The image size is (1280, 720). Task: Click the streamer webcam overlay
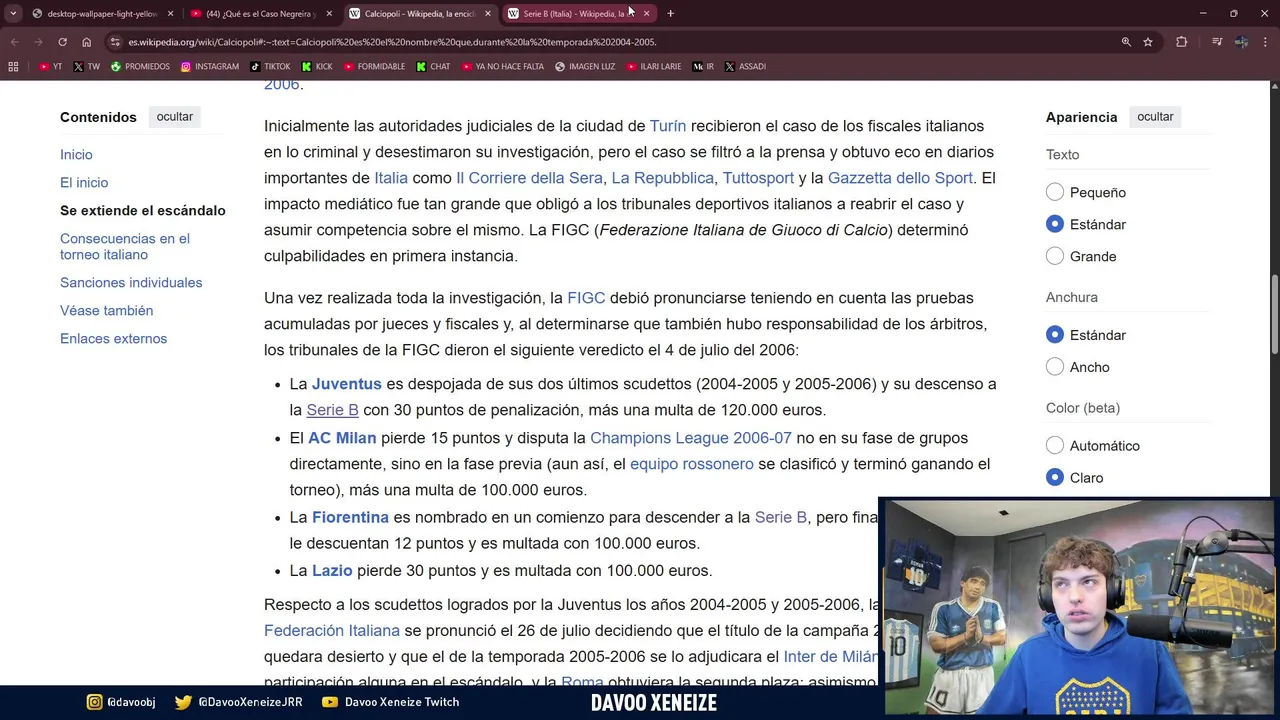tap(1078, 608)
